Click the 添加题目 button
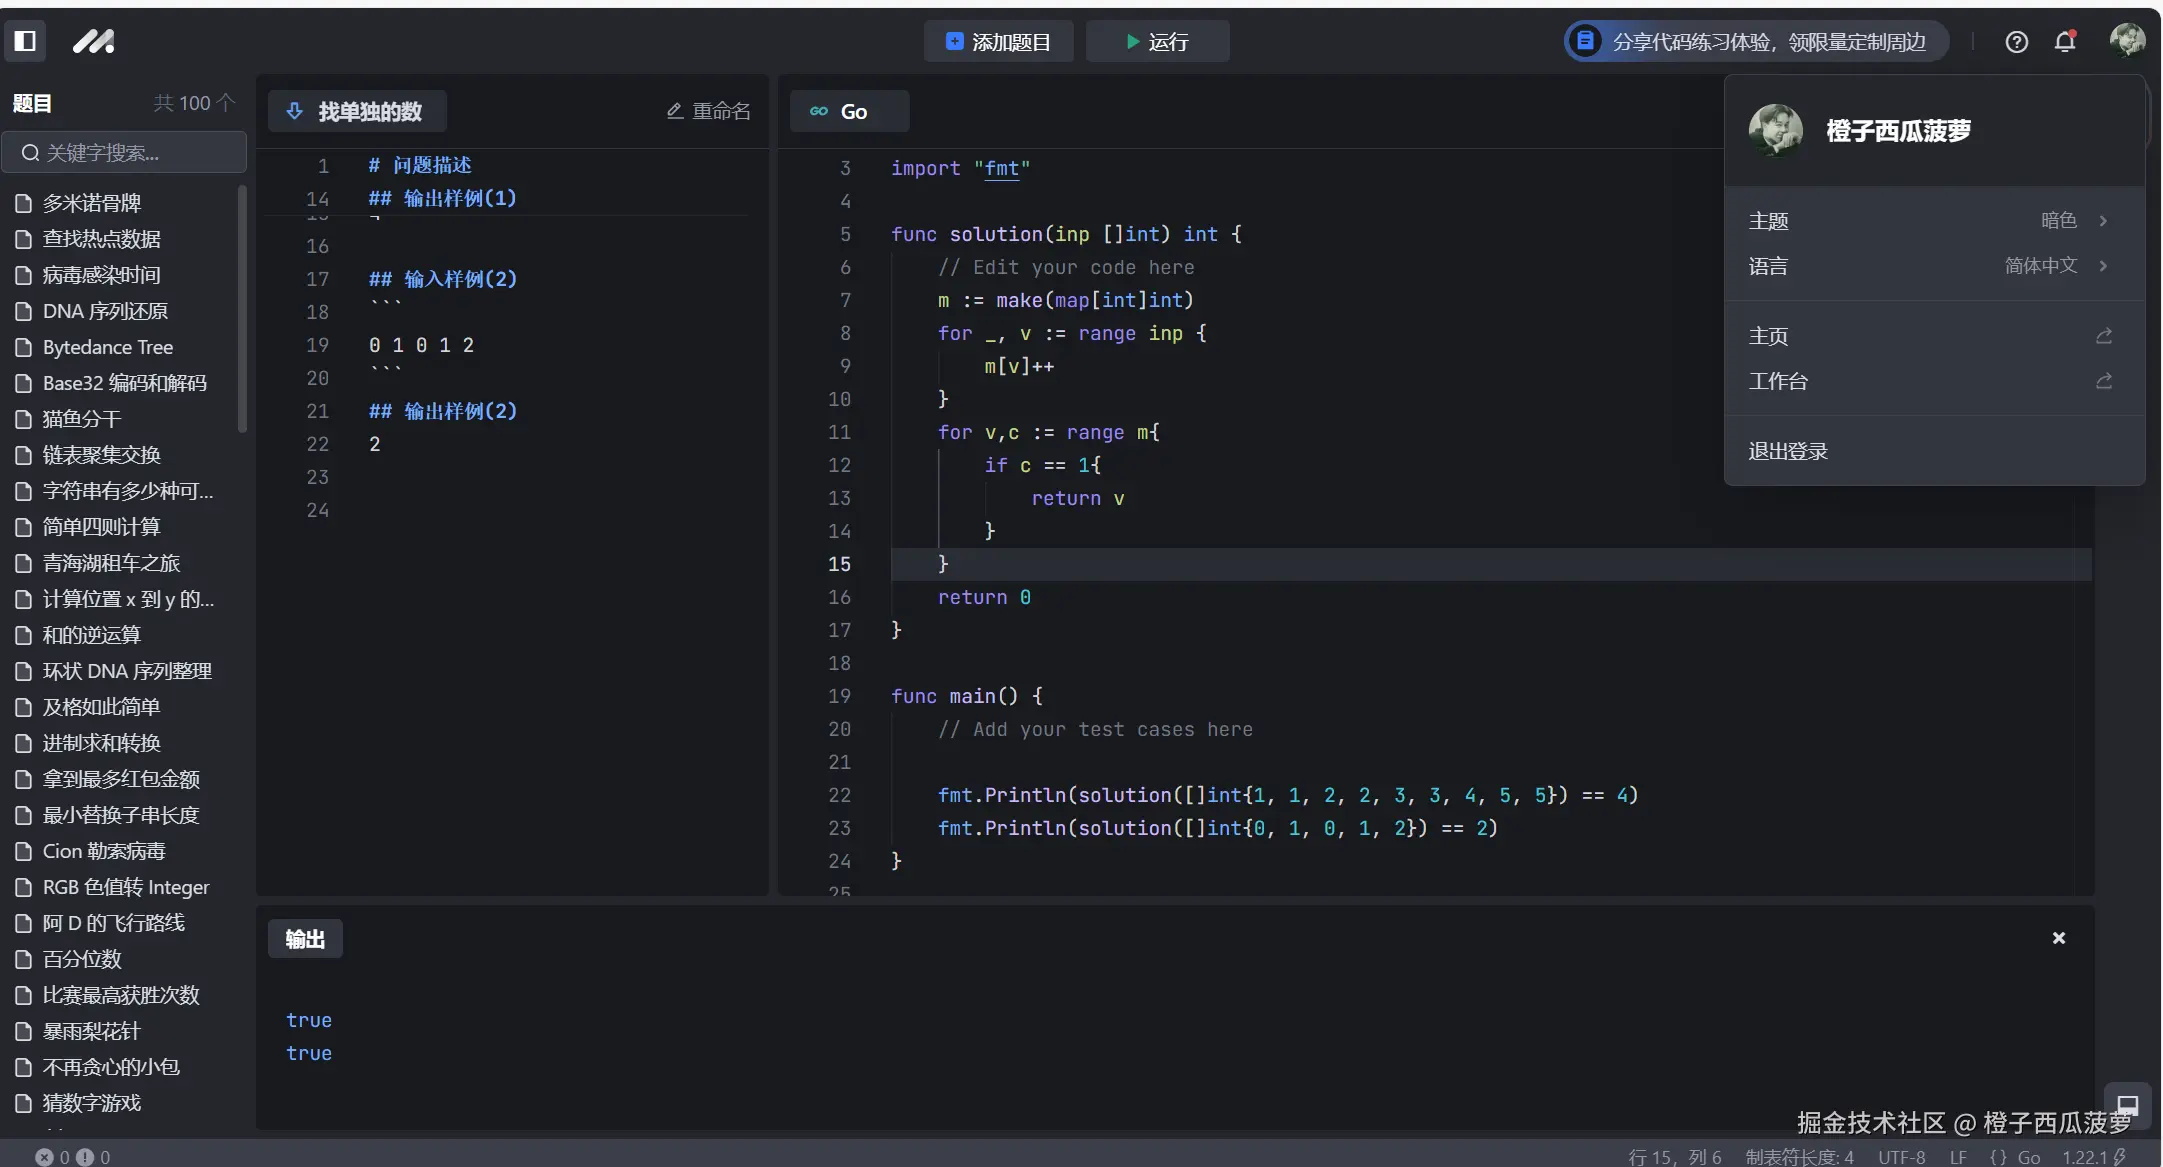This screenshot has width=2163, height=1167. 998,42
